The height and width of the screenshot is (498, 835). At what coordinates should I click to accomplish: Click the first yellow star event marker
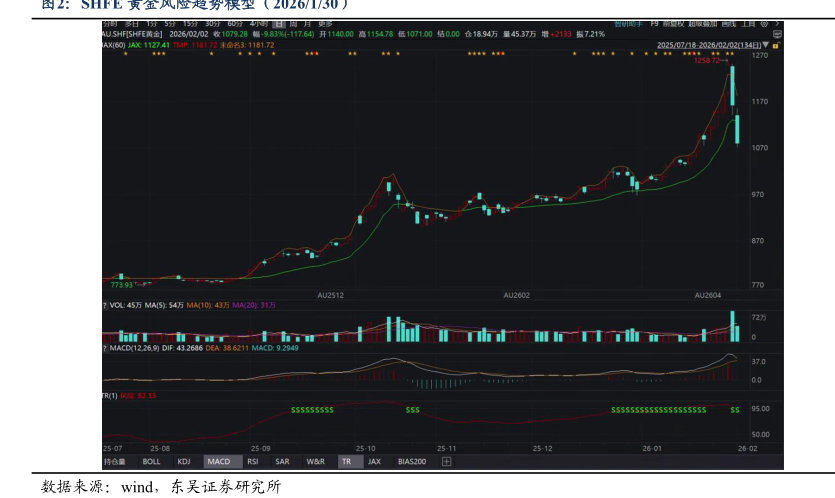tap(125, 53)
